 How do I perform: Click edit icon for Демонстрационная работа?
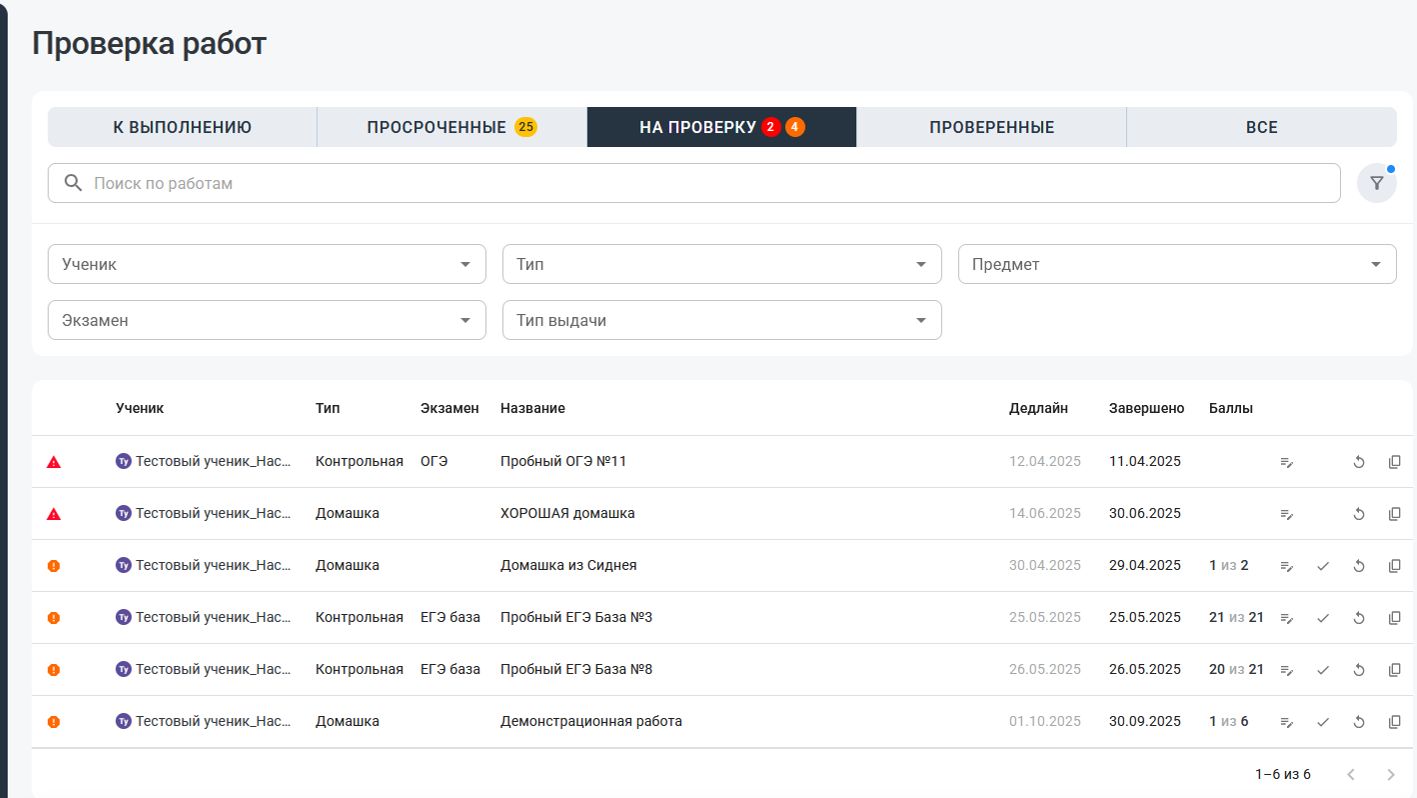(1287, 722)
